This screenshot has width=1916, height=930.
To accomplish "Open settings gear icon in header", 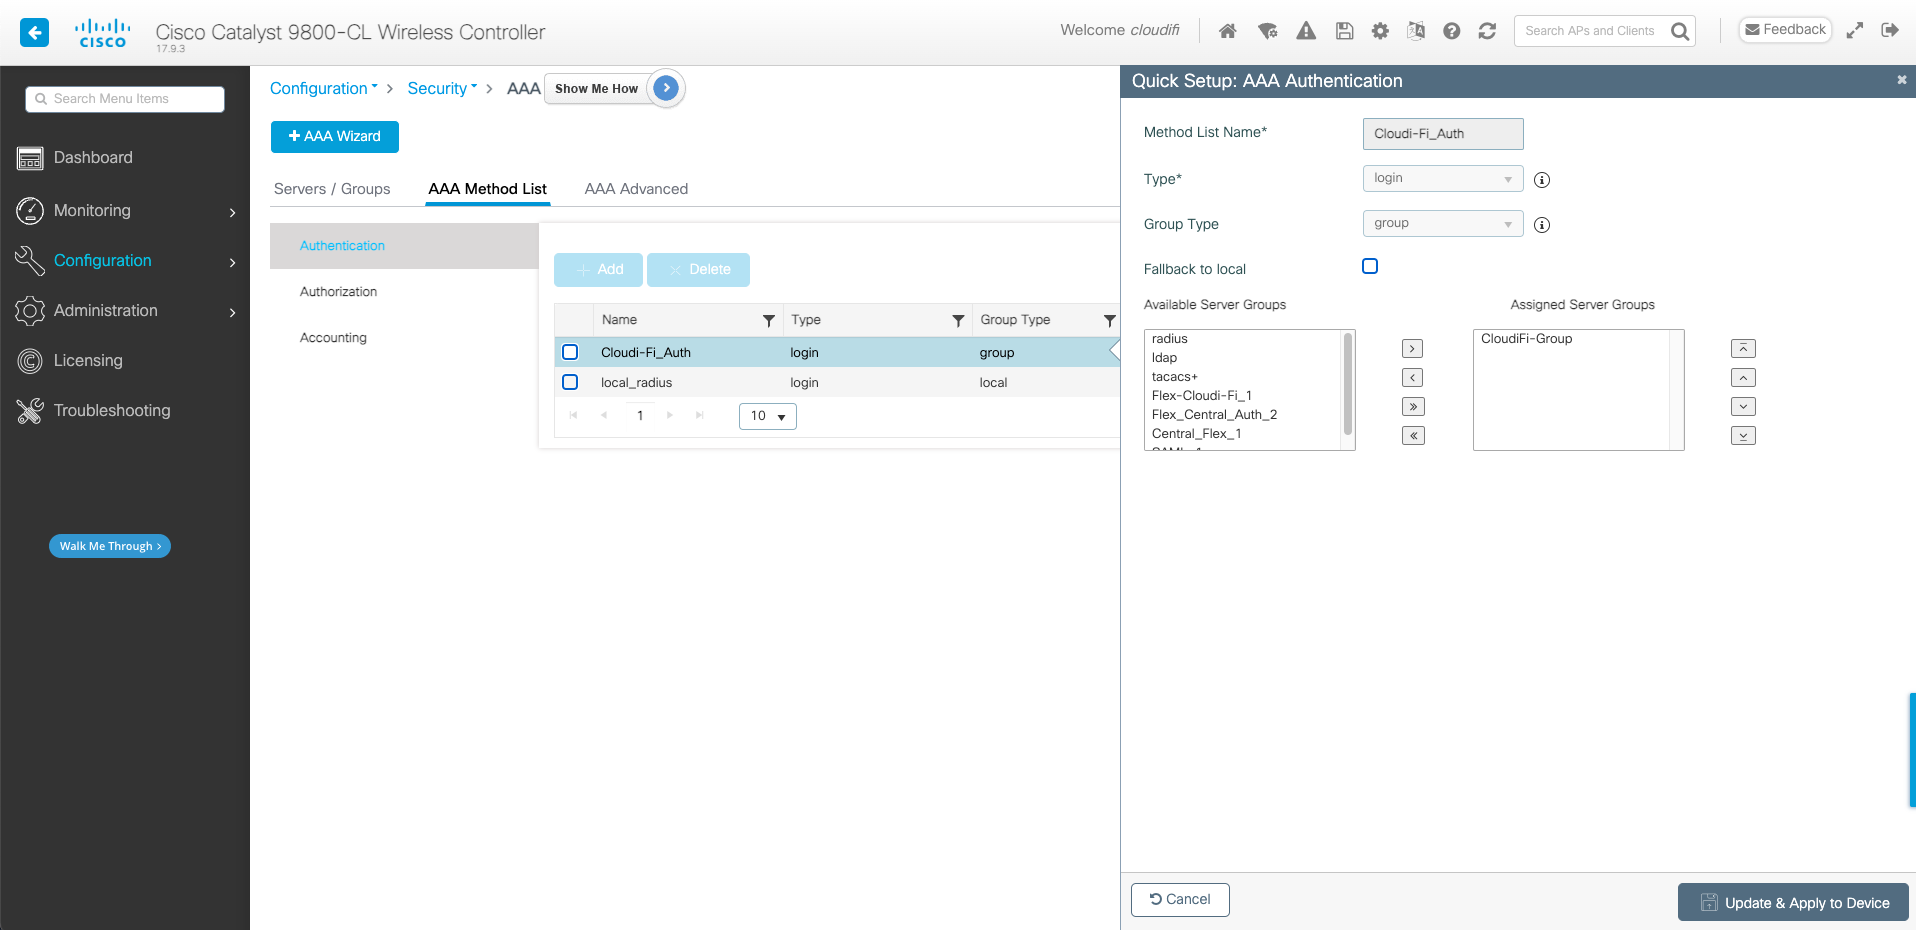I will pos(1380,31).
